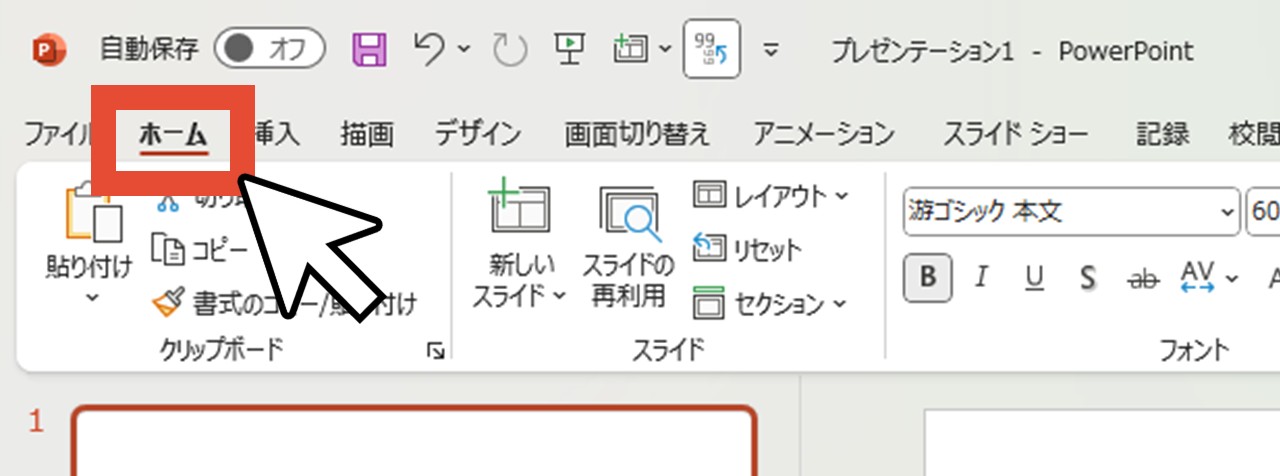1280x476 pixels.
Task: Toggle text Shadow (S)
Action: click(x=1088, y=277)
